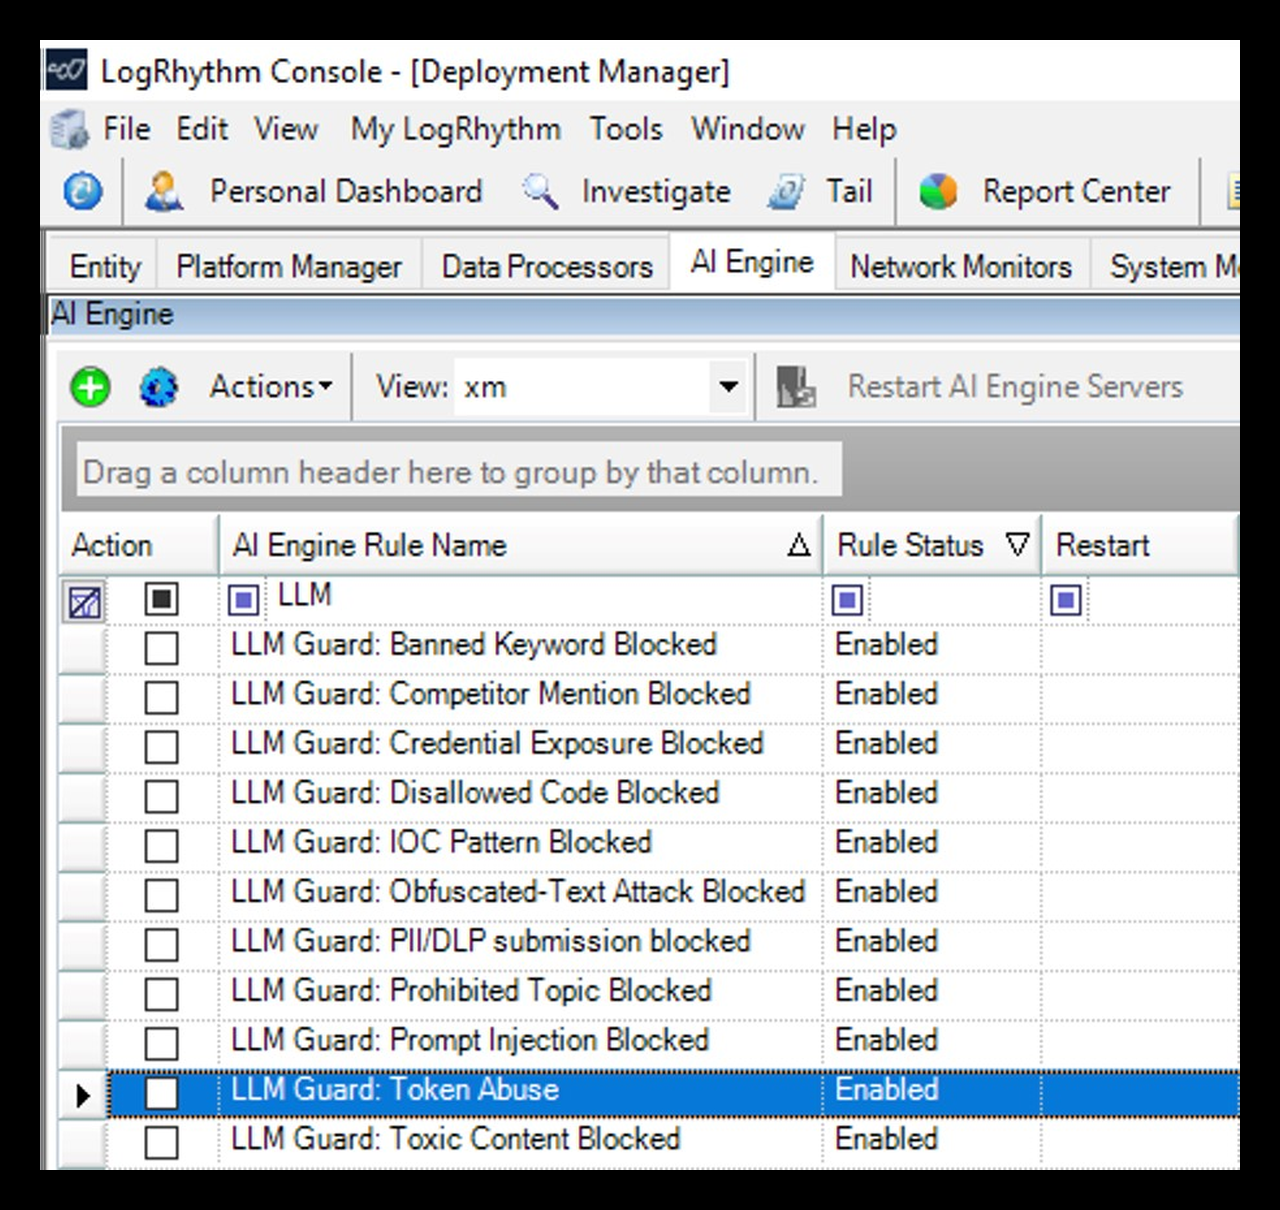The width and height of the screenshot is (1280, 1210).
Task: Click the blue globe icon in the toolbar
Action: (x=82, y=190)
